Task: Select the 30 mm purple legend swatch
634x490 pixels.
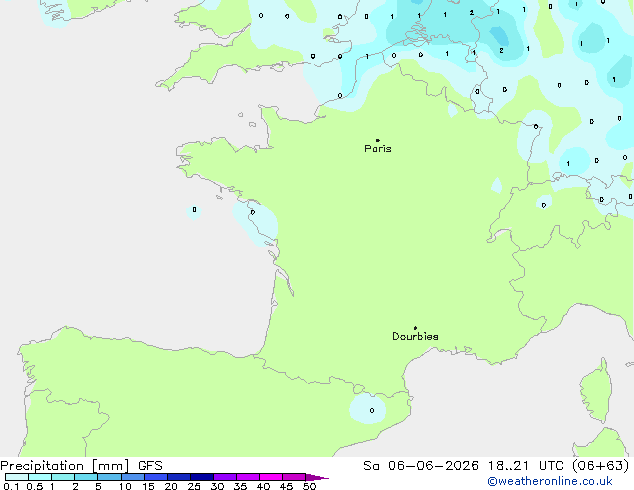Action: point(224,477)
